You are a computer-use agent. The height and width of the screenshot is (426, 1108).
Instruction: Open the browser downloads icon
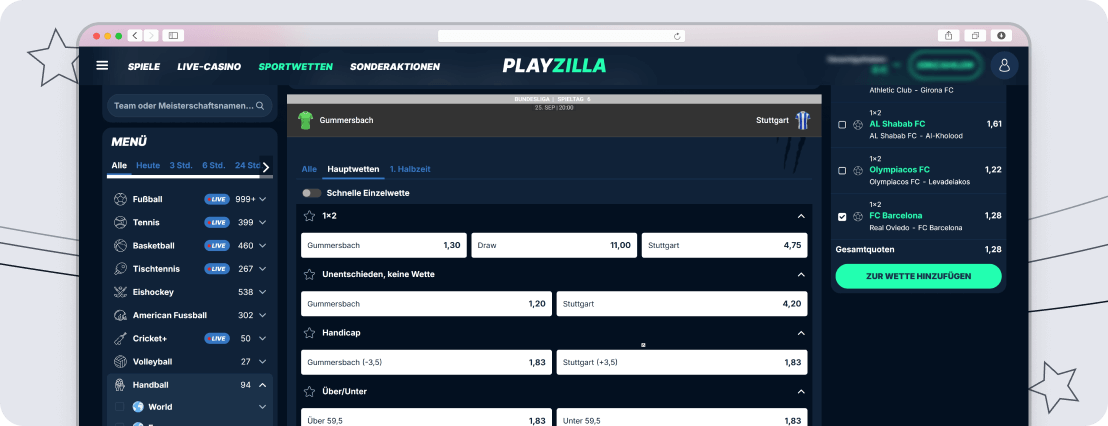(1001, 35)
